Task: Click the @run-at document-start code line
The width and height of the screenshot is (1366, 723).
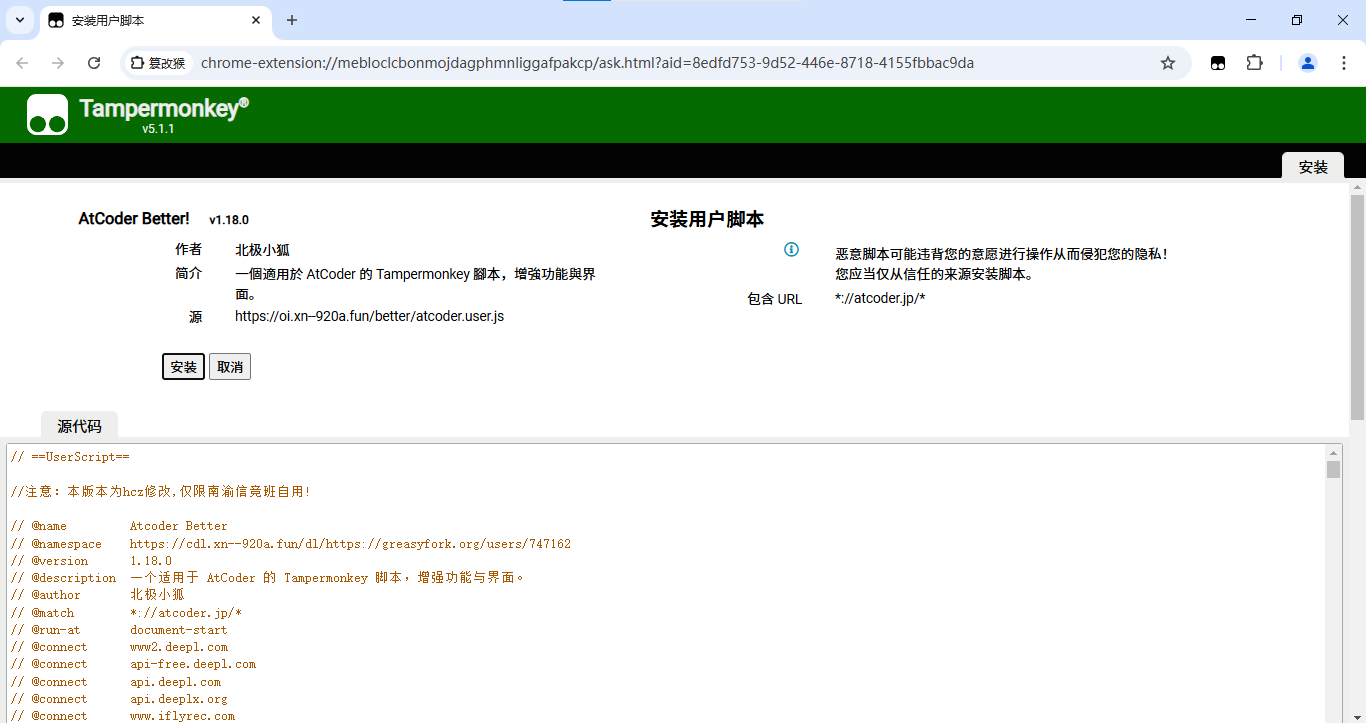Action: click(x=119, y=630)
